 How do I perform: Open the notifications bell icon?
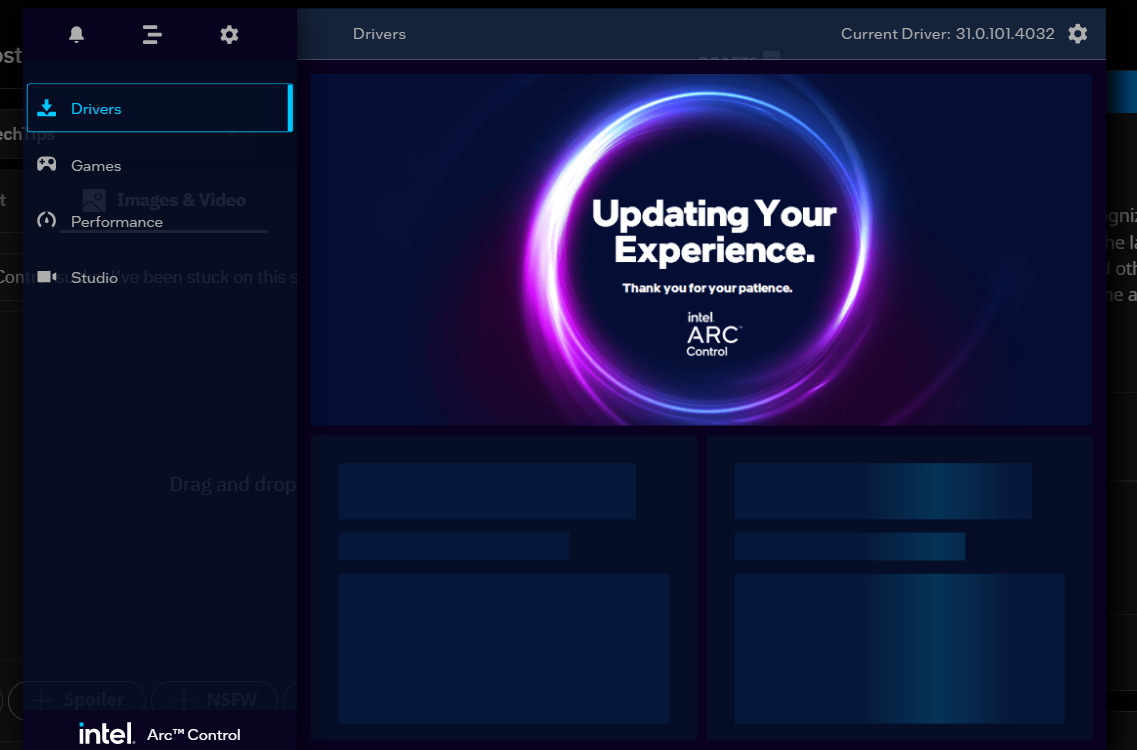[x=76, y=34]
